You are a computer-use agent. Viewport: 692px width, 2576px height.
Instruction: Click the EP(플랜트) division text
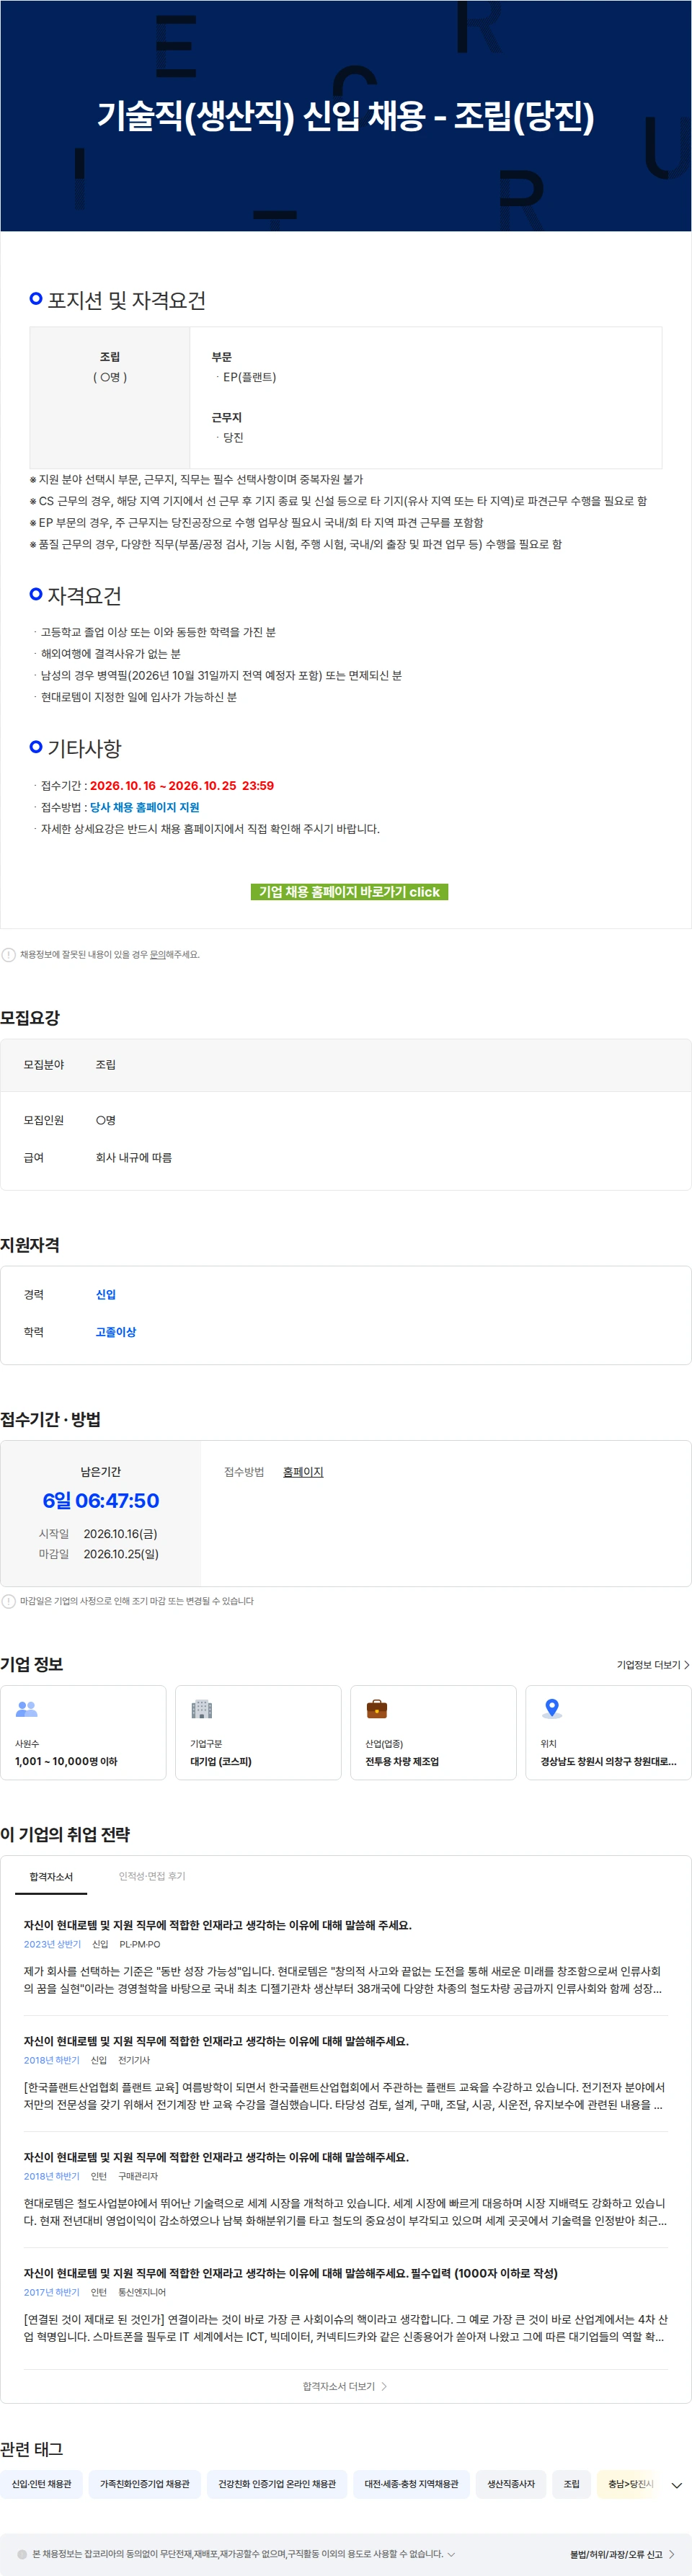(x=249, y=377)
